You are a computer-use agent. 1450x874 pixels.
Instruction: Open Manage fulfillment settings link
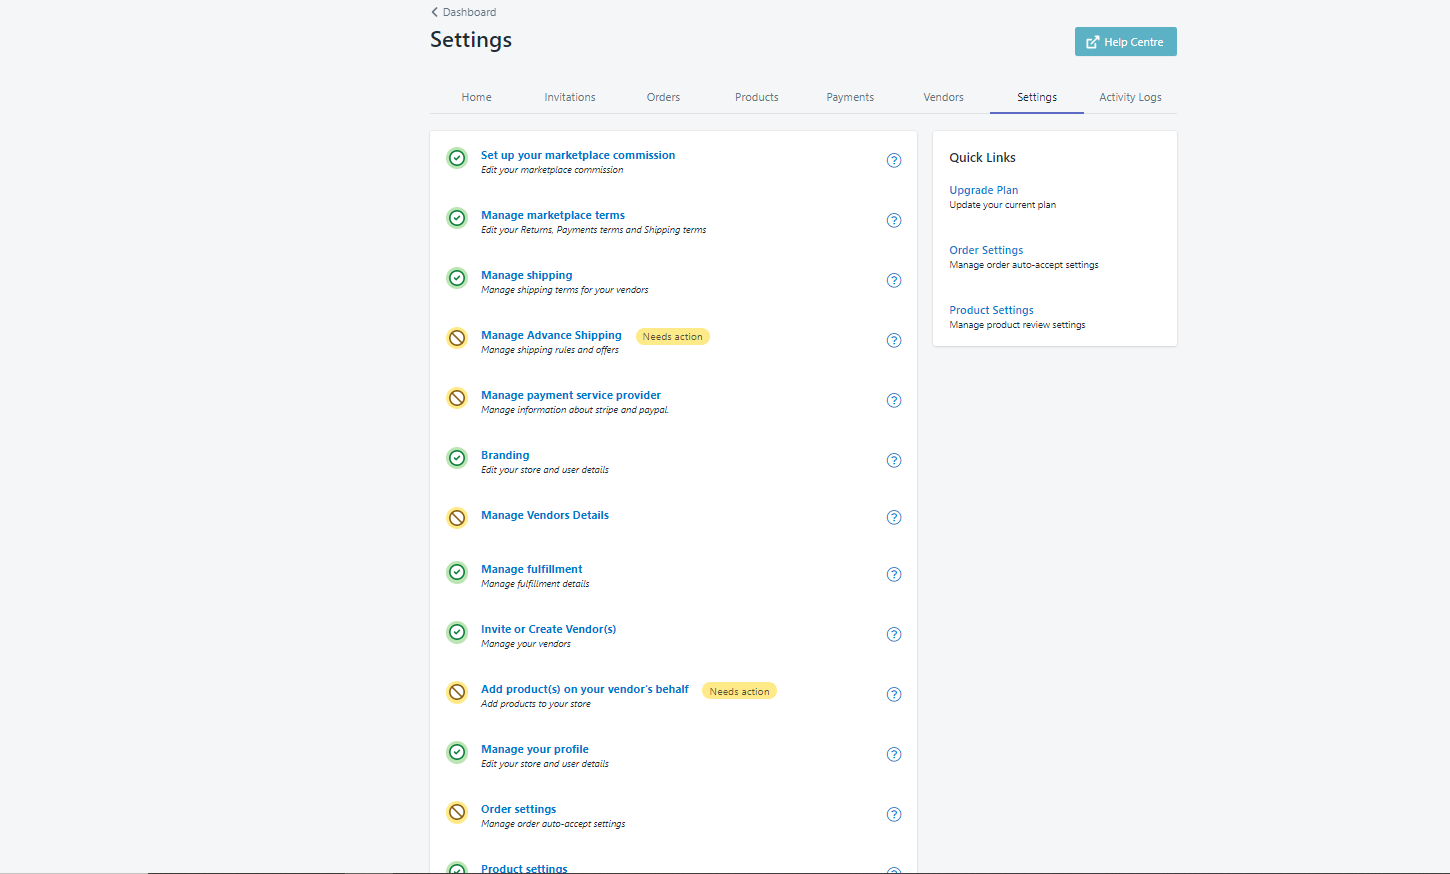tap(531, 569)
